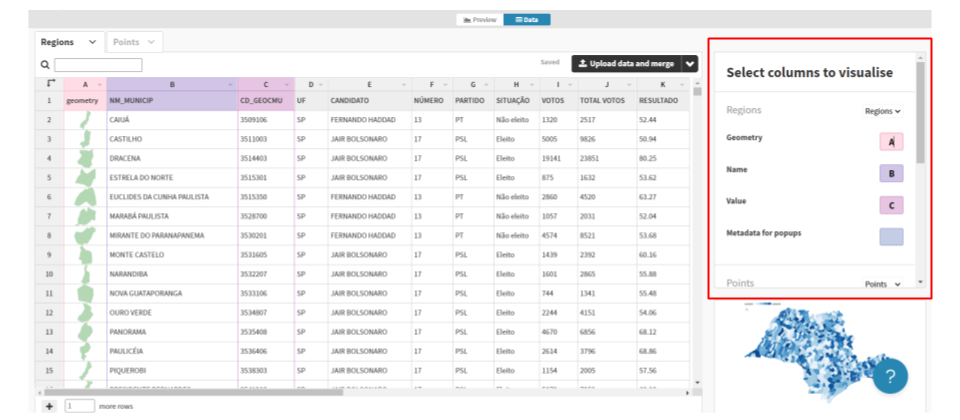960x420 pixels.
Task: Click the Upload data and merge button
Action: 625,64
